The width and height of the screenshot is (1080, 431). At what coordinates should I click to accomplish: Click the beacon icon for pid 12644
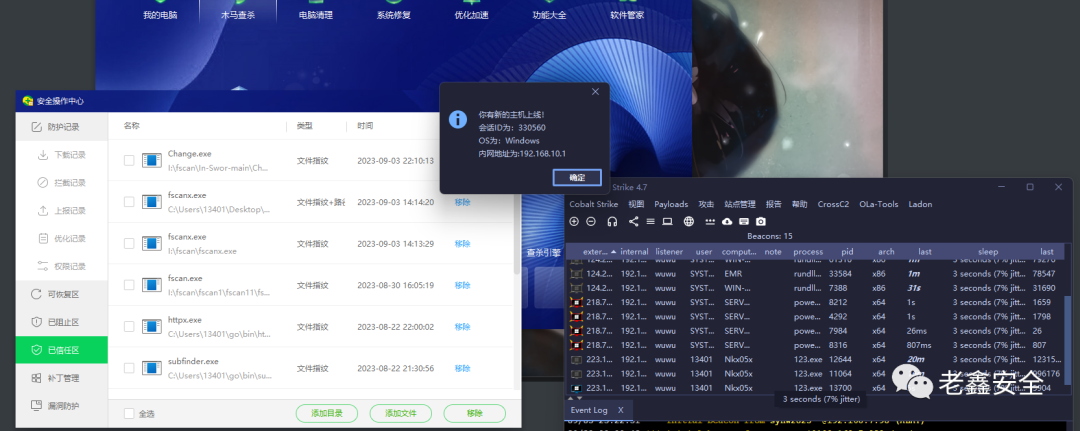(577, 359)
